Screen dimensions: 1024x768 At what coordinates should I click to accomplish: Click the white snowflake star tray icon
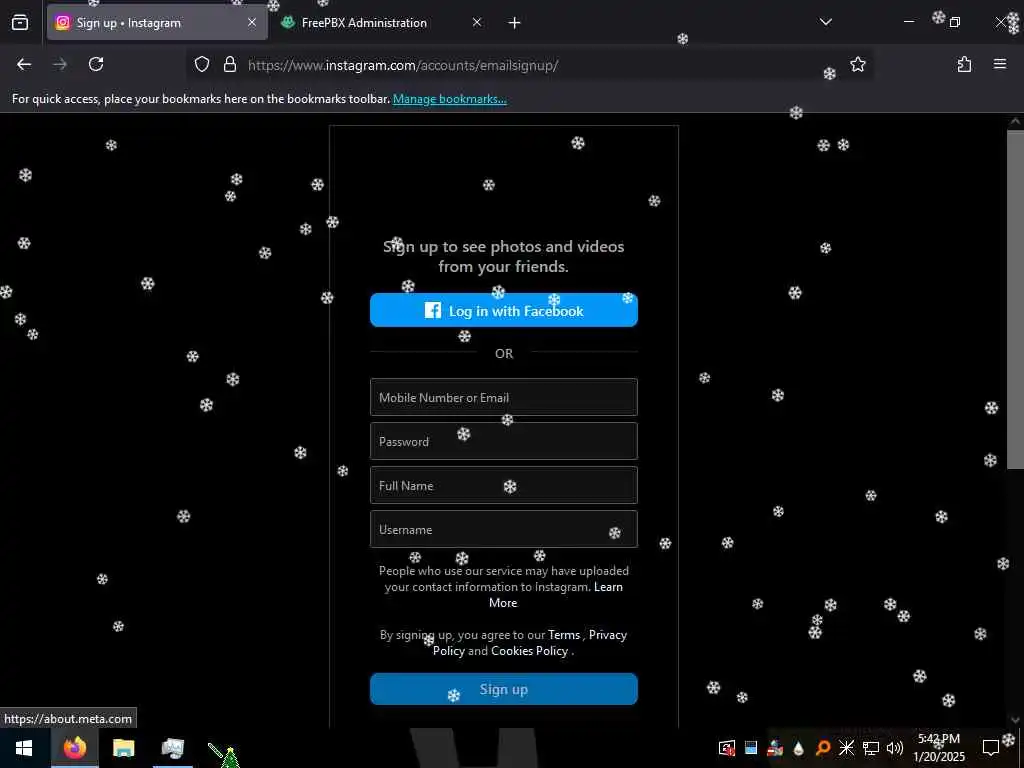(846, 748)
